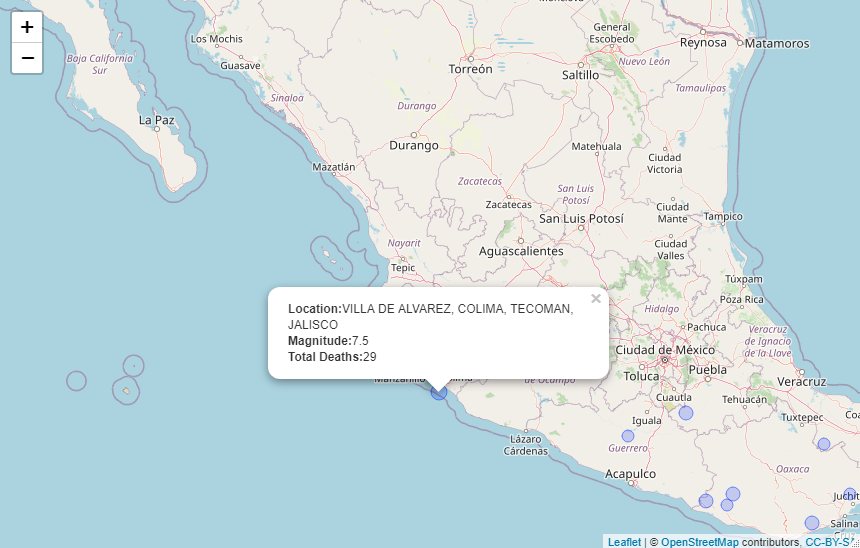
Task: Select earthquake marker near Cuautla
Action: click(x=686, y=413)
